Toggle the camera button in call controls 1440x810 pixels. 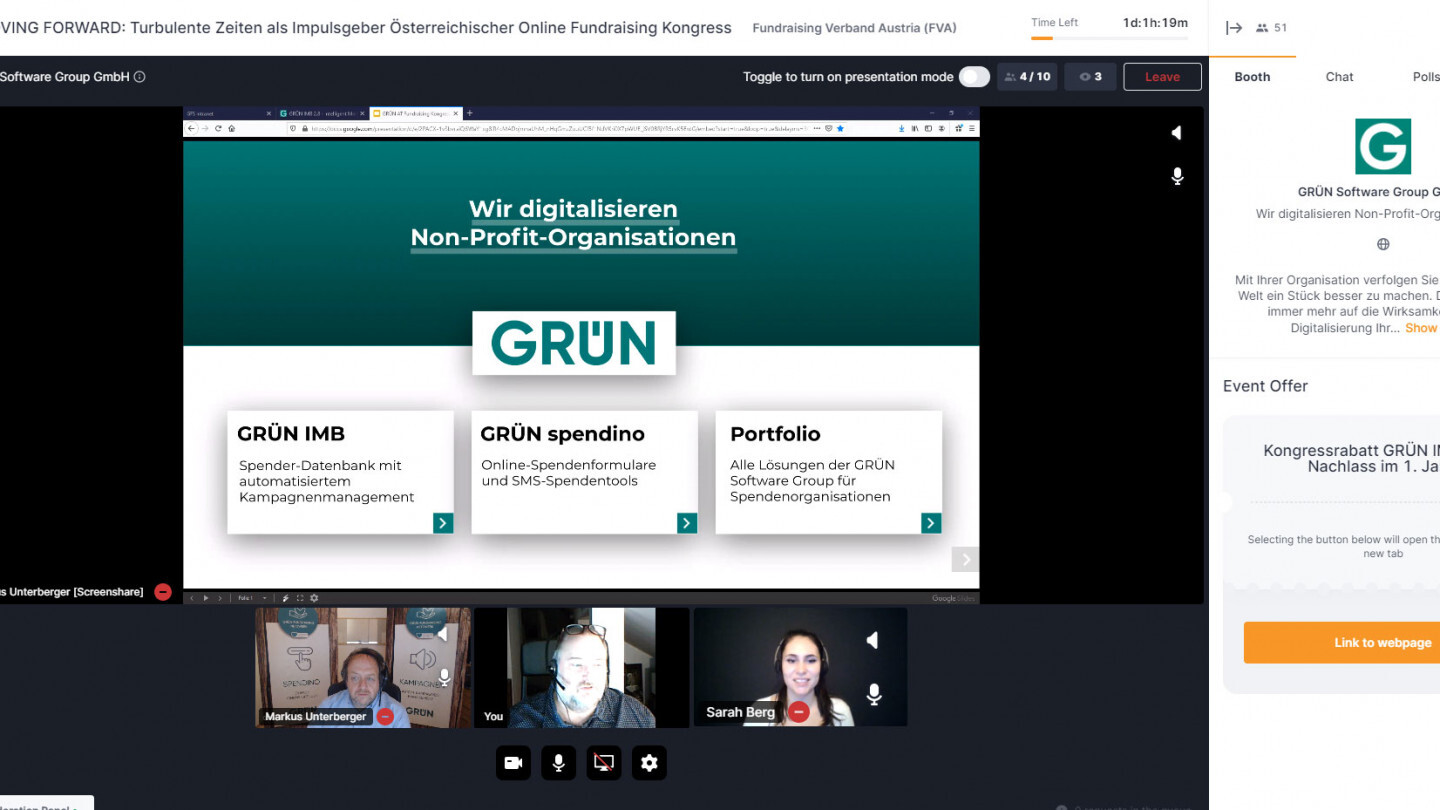pyautogui.click(x=513, y=763)
